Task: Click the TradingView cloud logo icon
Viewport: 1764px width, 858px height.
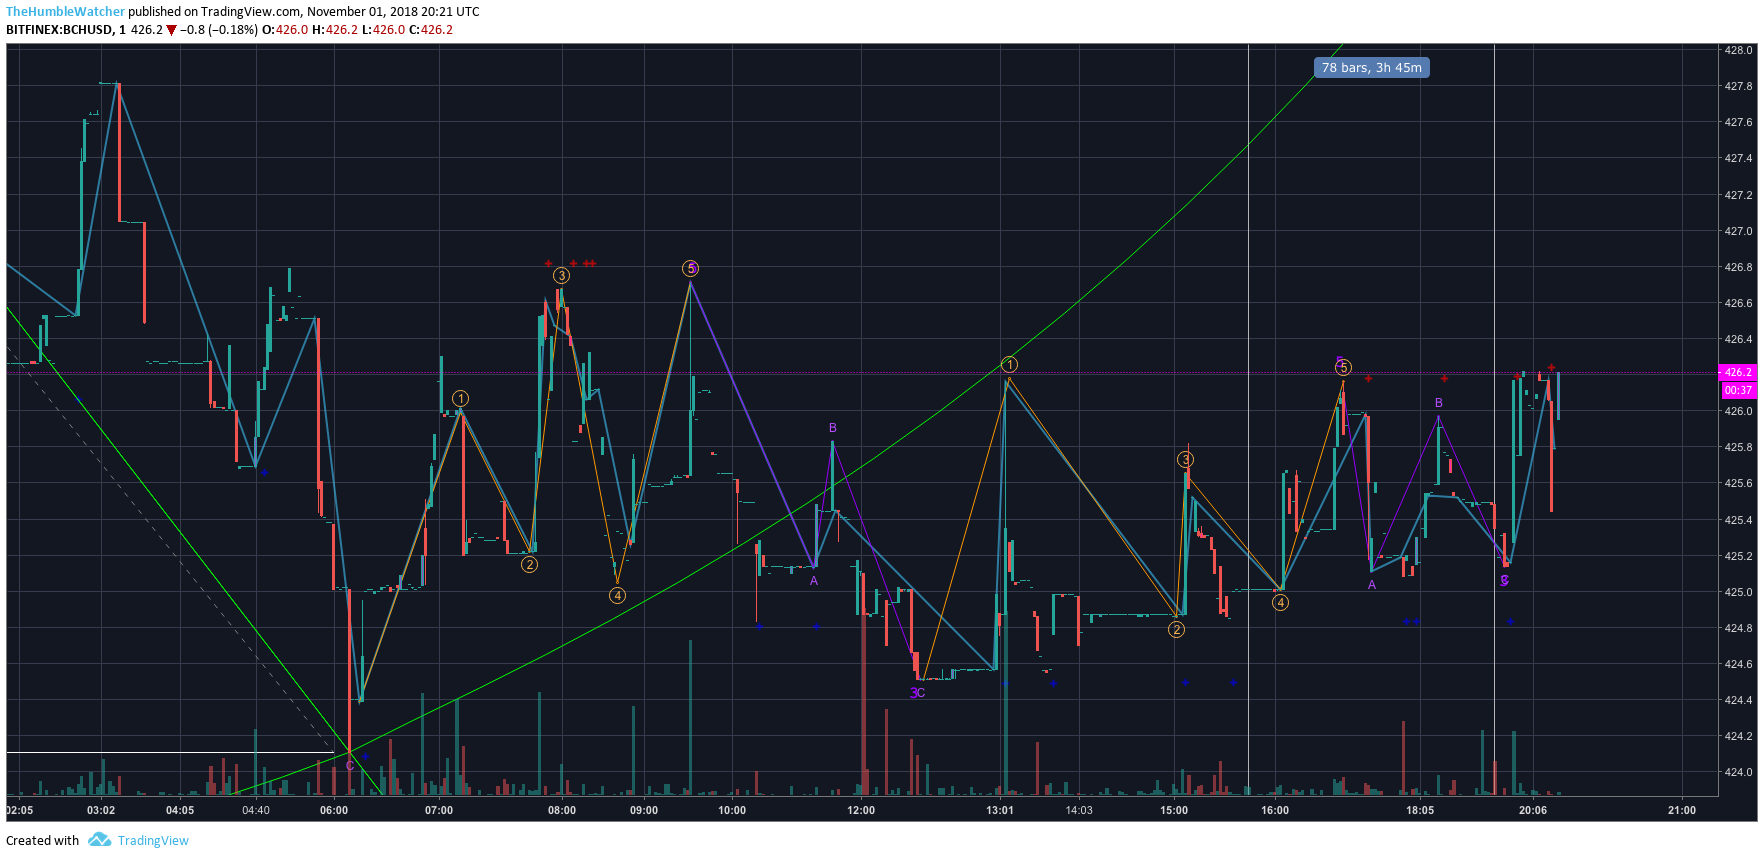Action: pyautogui.click(x=99, y=840)
